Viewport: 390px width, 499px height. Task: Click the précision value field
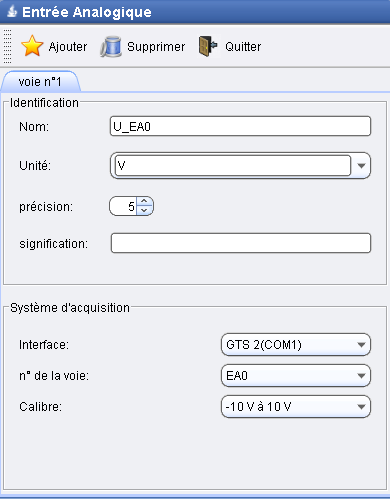pos(123,207)
